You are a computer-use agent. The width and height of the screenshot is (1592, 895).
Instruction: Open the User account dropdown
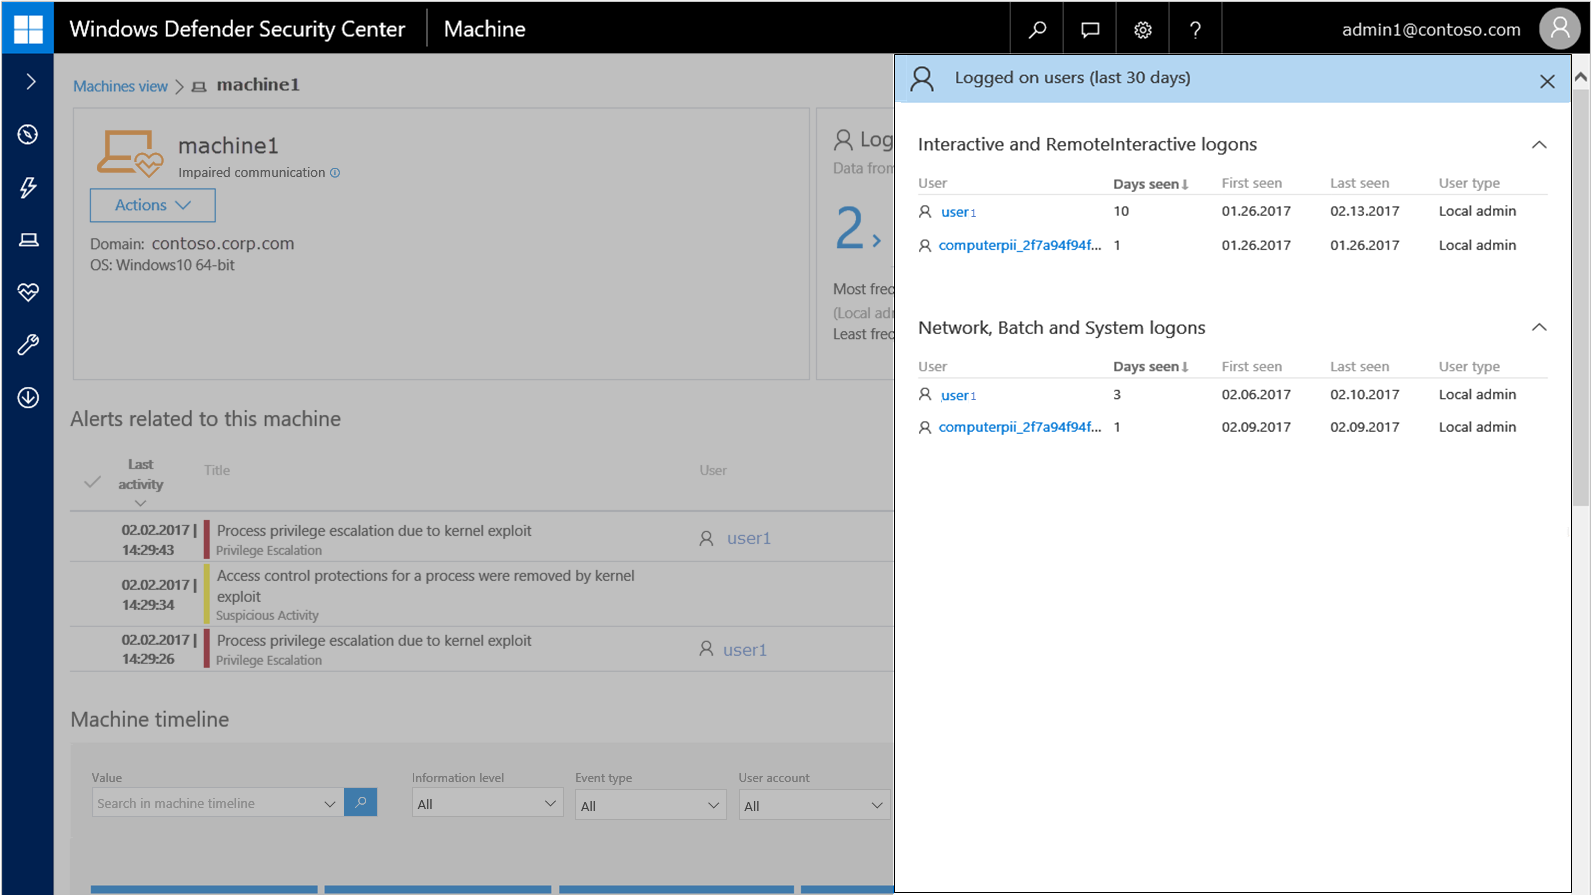pyautogui.click(x=814, y=805)
